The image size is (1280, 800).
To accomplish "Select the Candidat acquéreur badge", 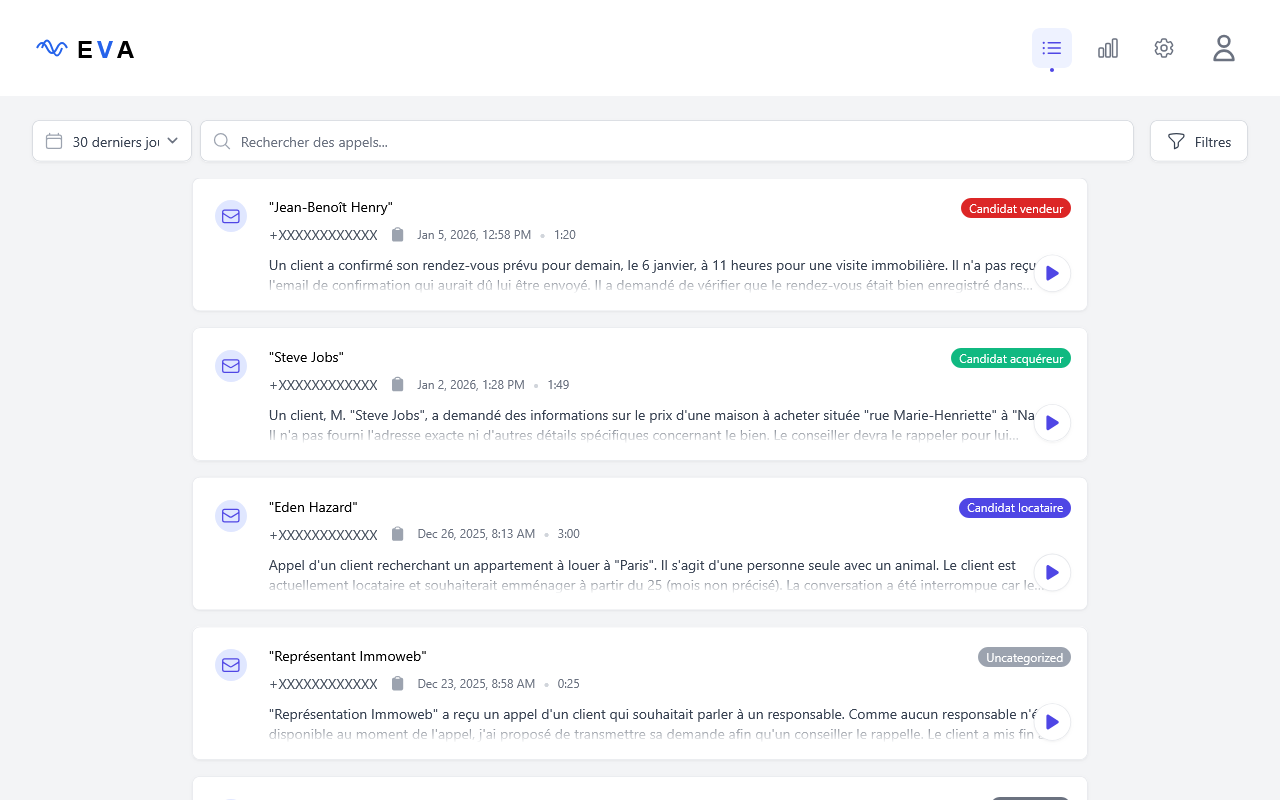I will point(1010,358).
